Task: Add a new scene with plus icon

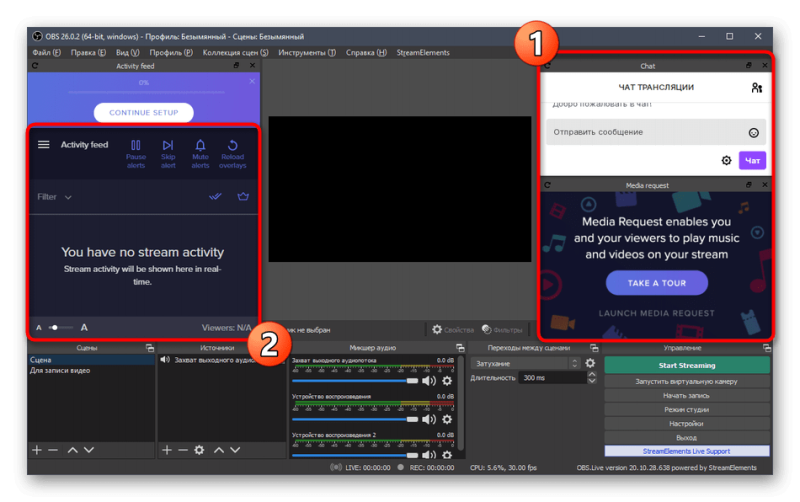Action: (x=37, y=450)
